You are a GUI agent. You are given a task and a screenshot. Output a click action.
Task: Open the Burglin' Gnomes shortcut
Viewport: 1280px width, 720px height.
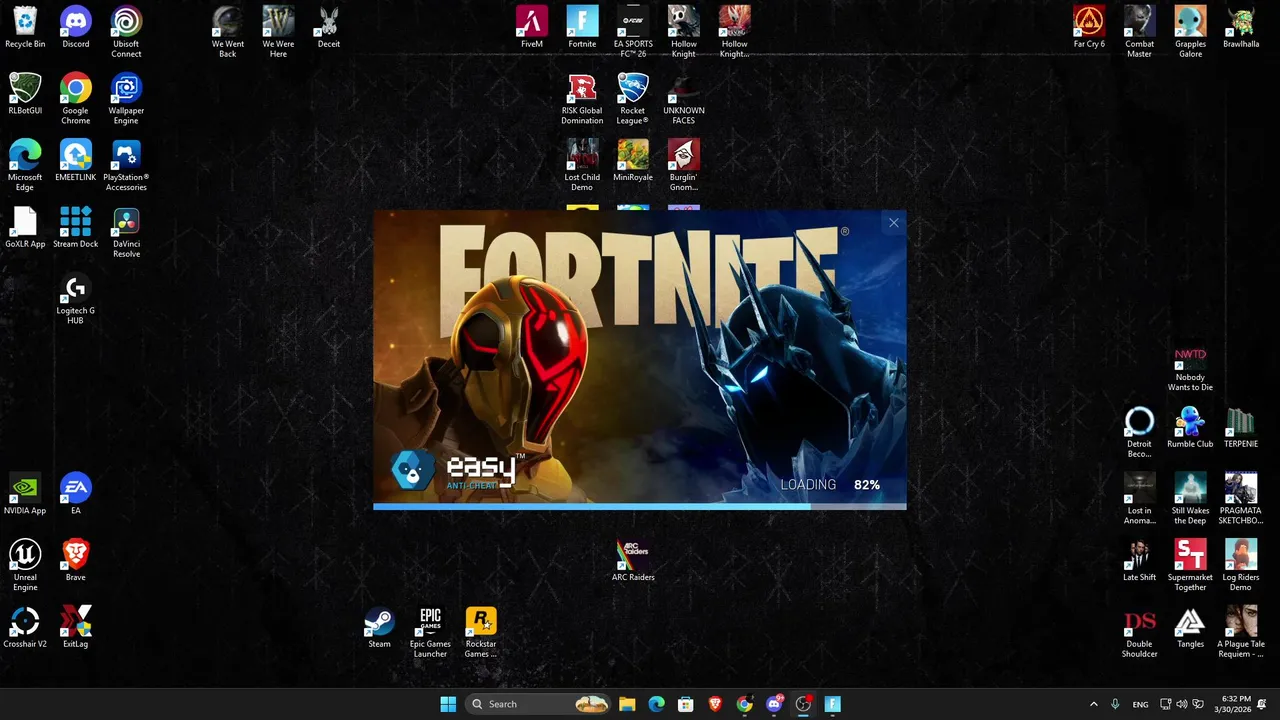(684, 165)
